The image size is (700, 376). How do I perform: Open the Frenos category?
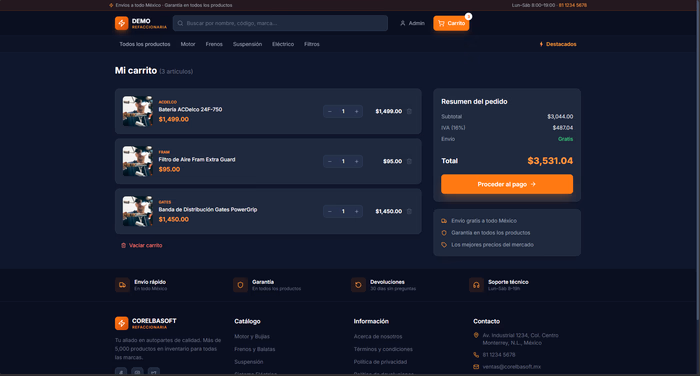tap(214, 44)
